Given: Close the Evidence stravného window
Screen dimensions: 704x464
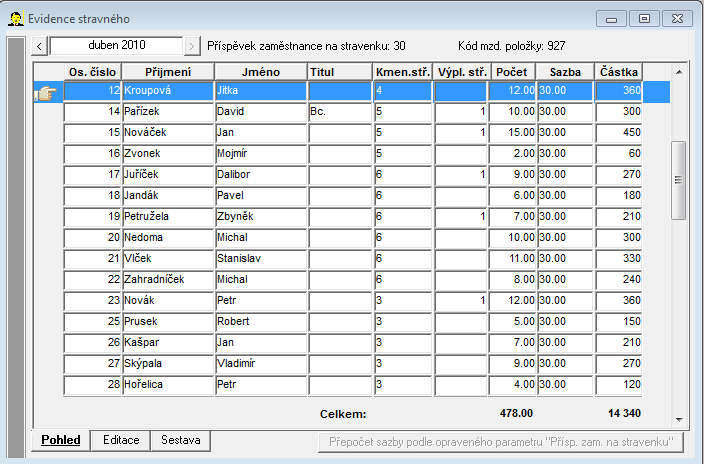Looking at the screenshot, I should pyautogui.click(x=678, y=19).
